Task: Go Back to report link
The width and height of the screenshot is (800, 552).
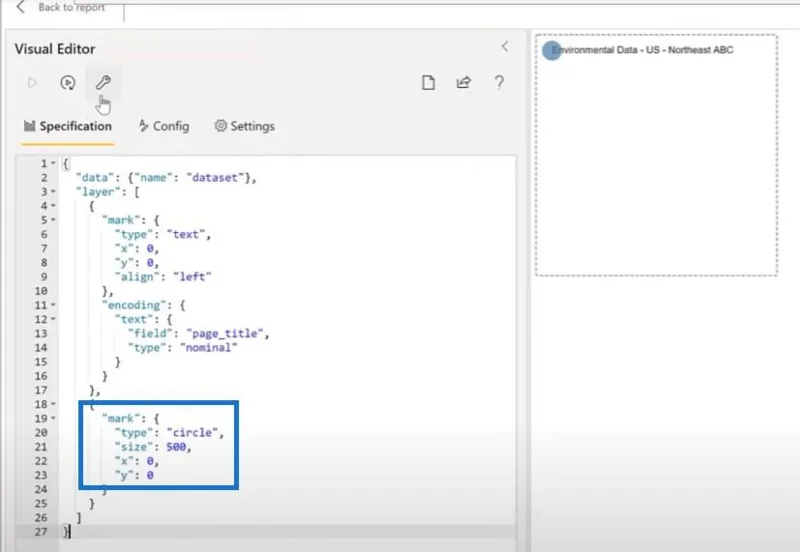Action: (x=71, y=7)
